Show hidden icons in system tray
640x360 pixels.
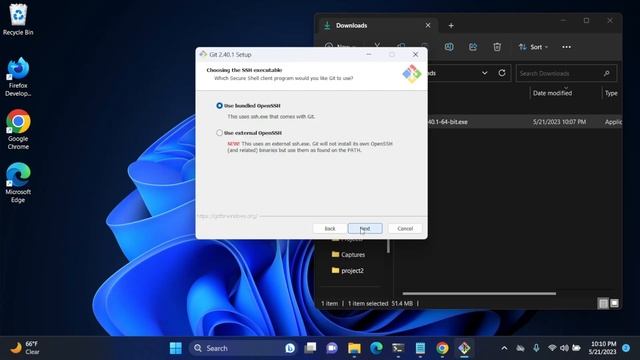point(504,348)
